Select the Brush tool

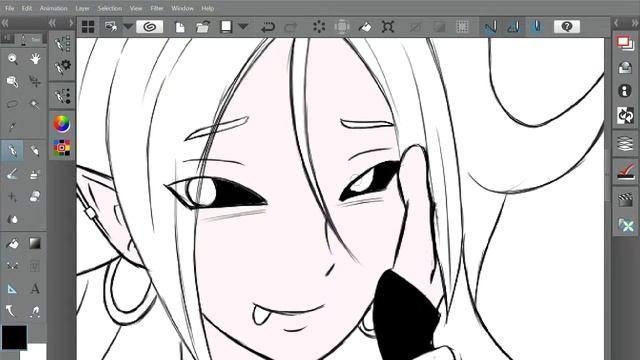[12, 174]
